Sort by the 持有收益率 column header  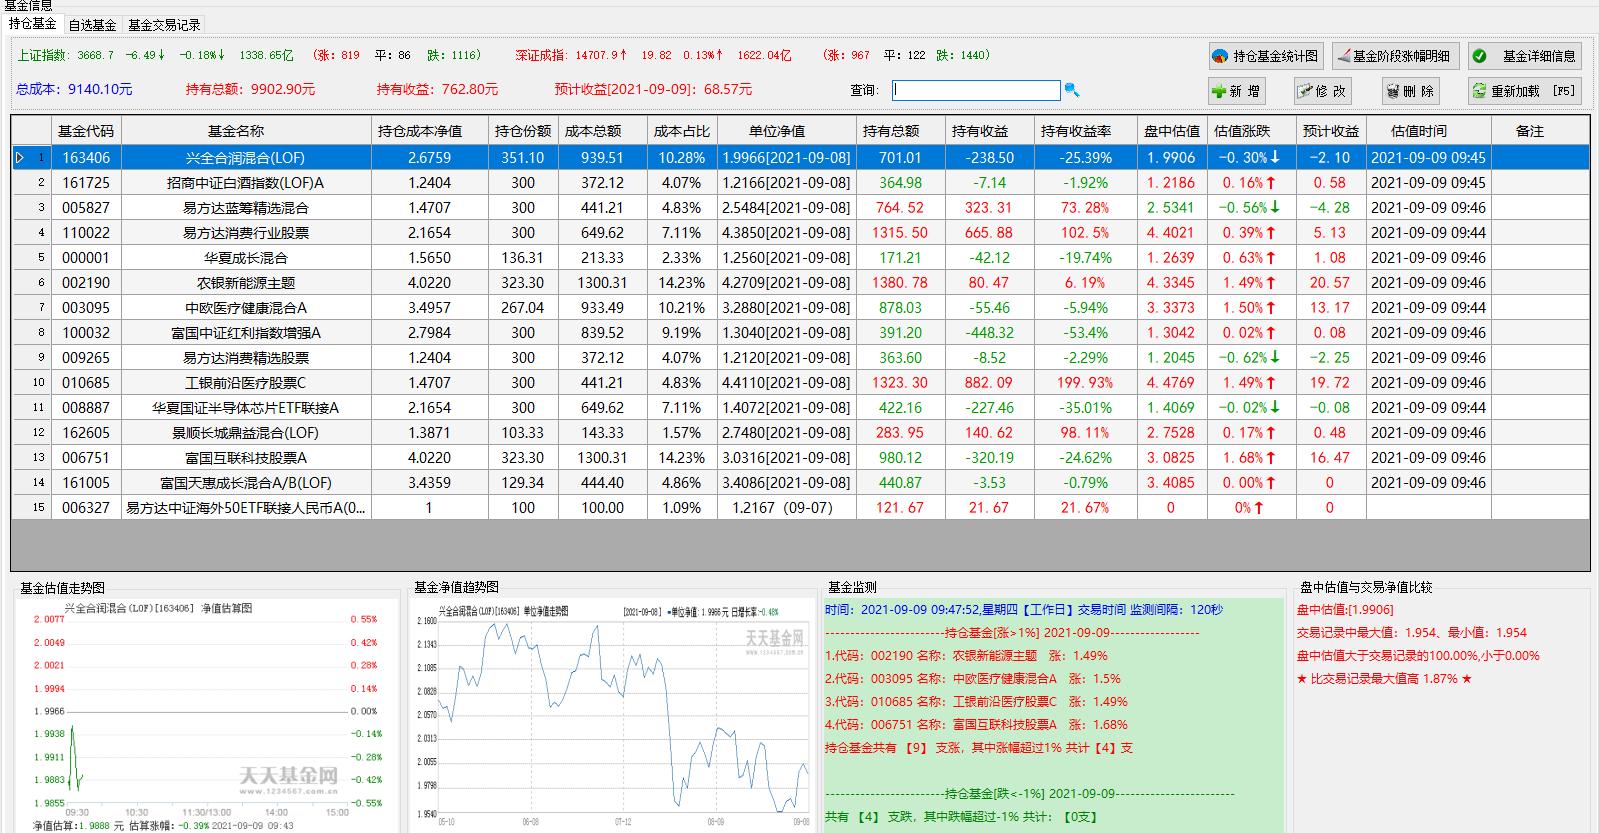point(1075,131)
